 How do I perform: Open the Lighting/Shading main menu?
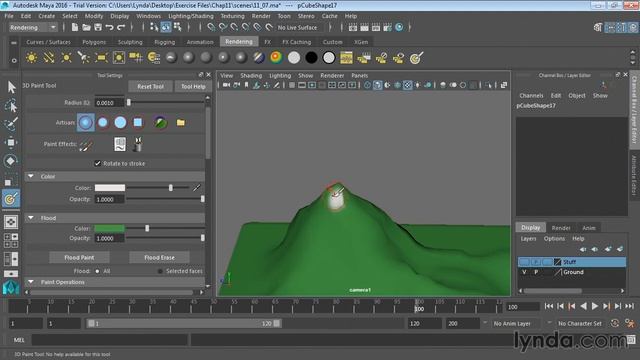[x=191, y=16]
